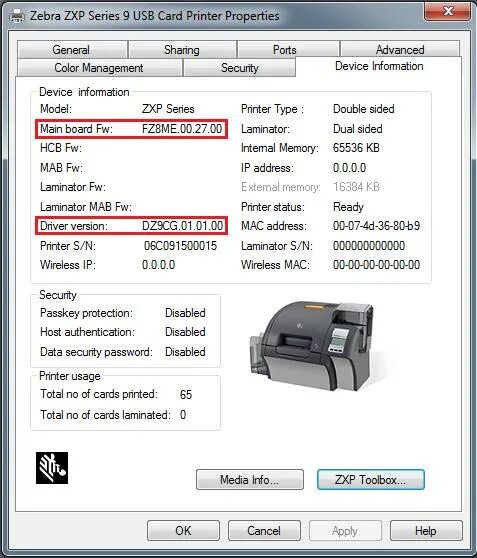The height and width of the screenshot is (558, 477).
Task: Confirm with the OK button
Action: click(x=183, y=531)
